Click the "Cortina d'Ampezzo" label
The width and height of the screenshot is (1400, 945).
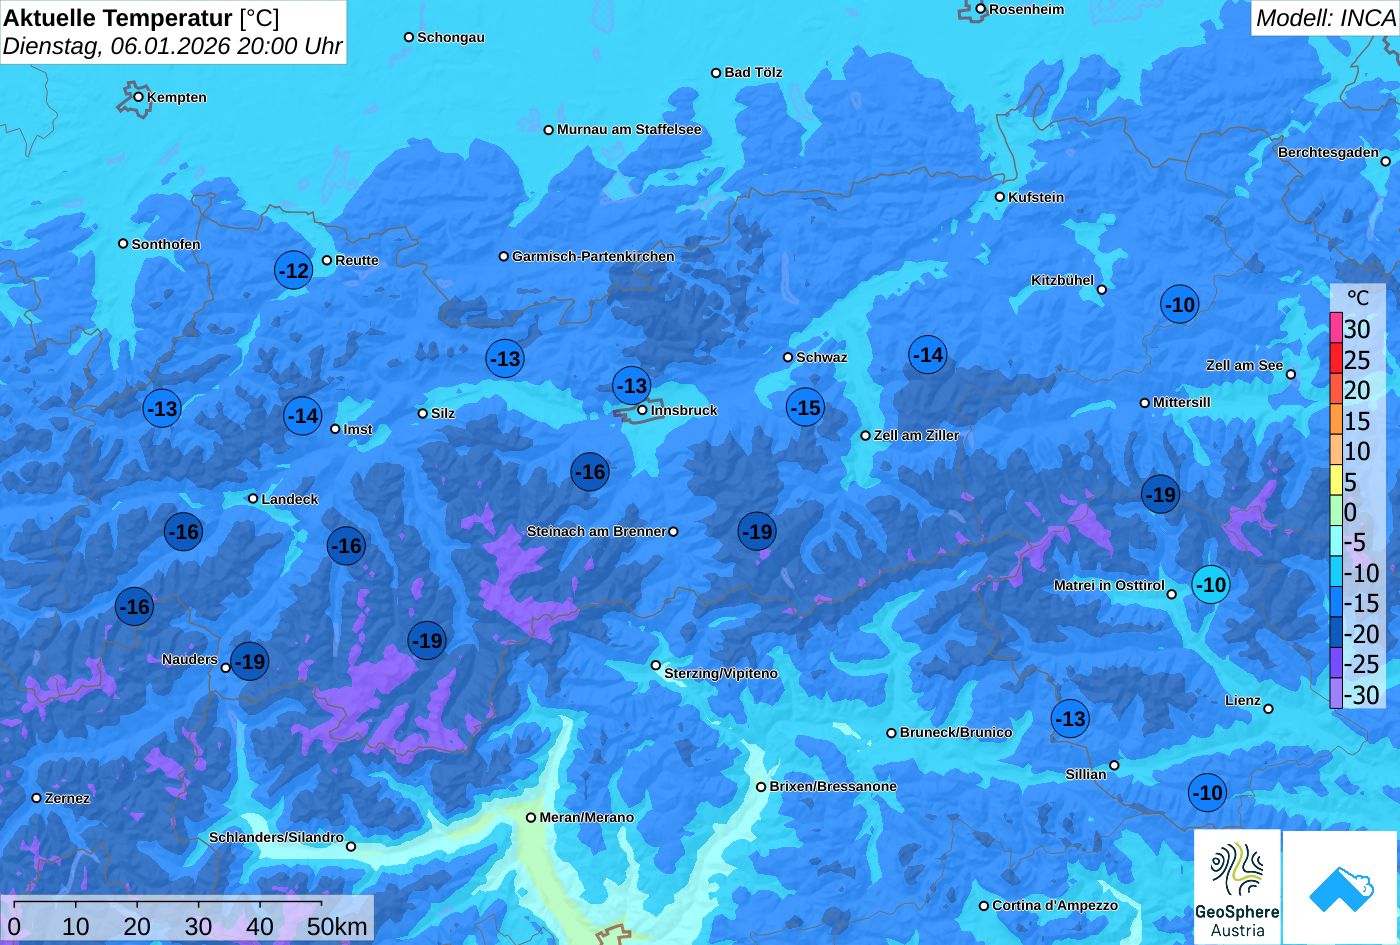pos(1055,905)
